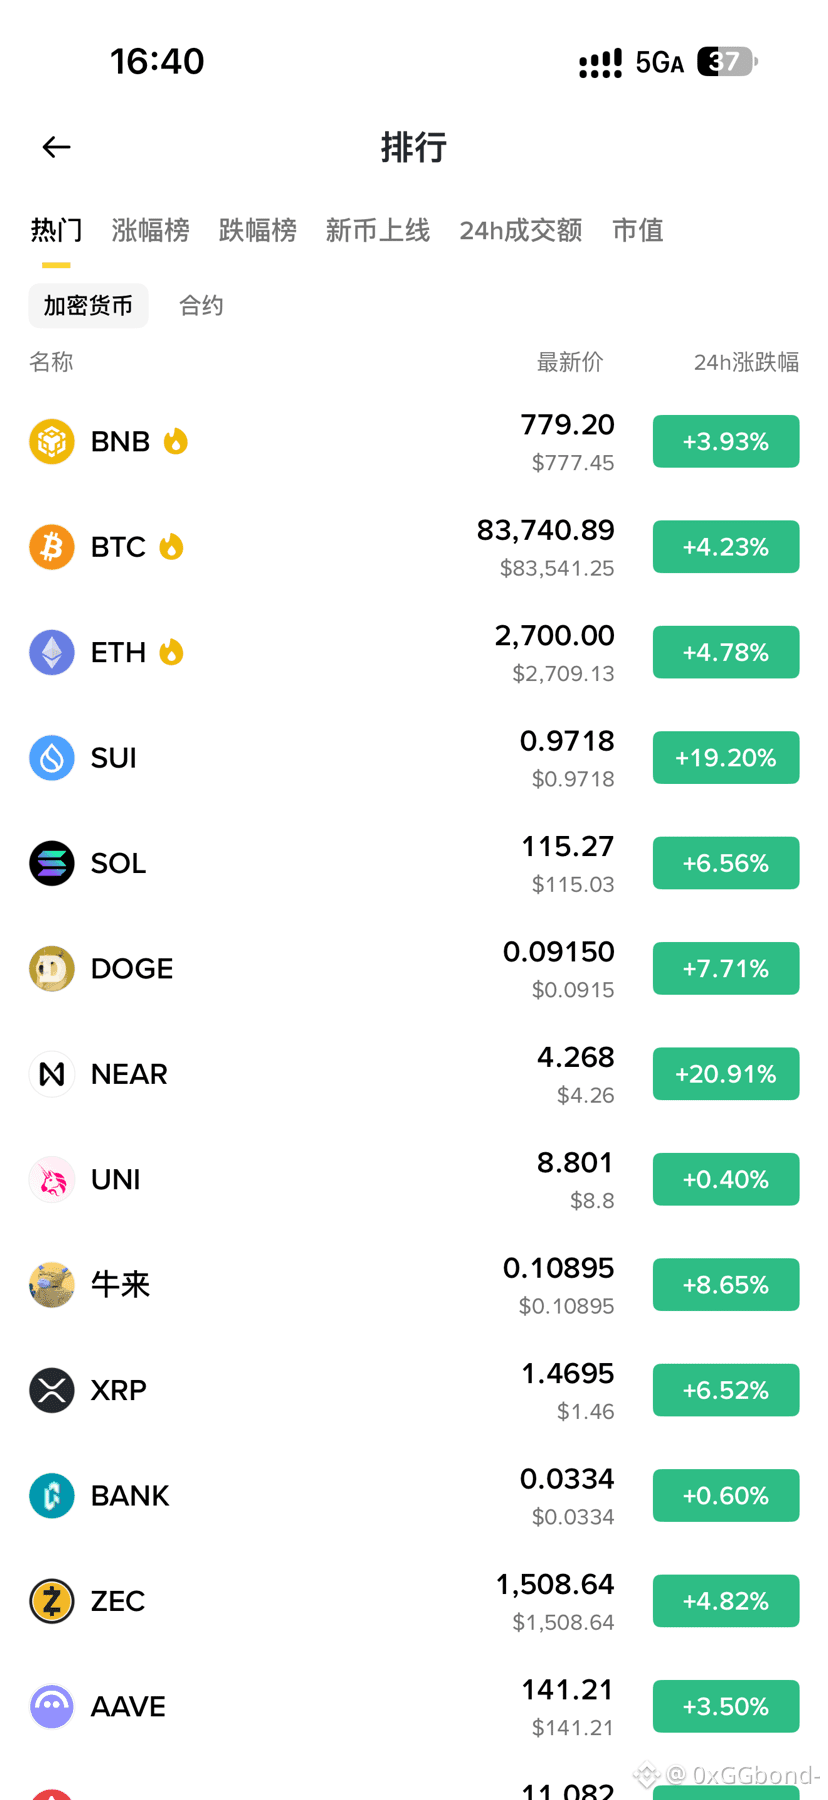Switch to the 跌幅榜 tab
This screenshot has height=1800, width=828.
pos(257,231)
